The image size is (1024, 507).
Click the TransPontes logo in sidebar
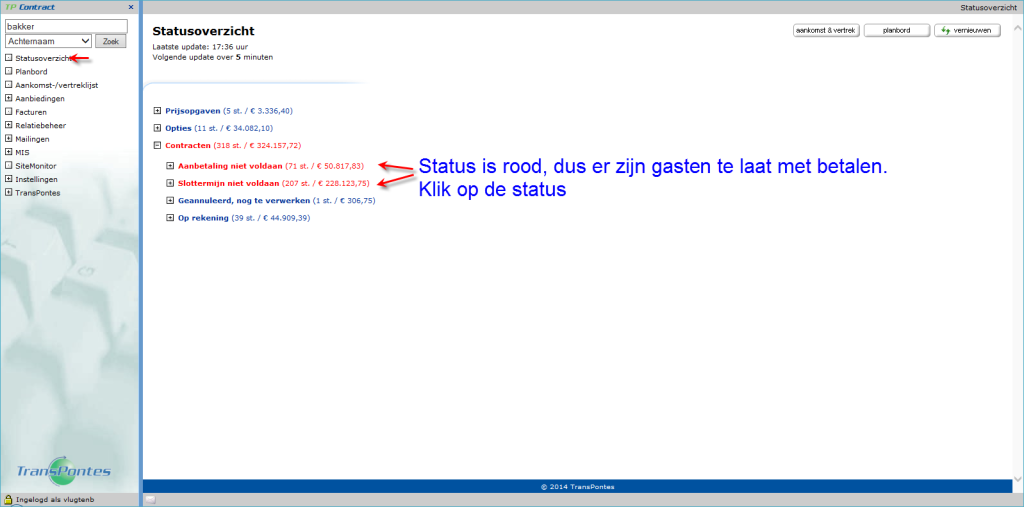65,471
